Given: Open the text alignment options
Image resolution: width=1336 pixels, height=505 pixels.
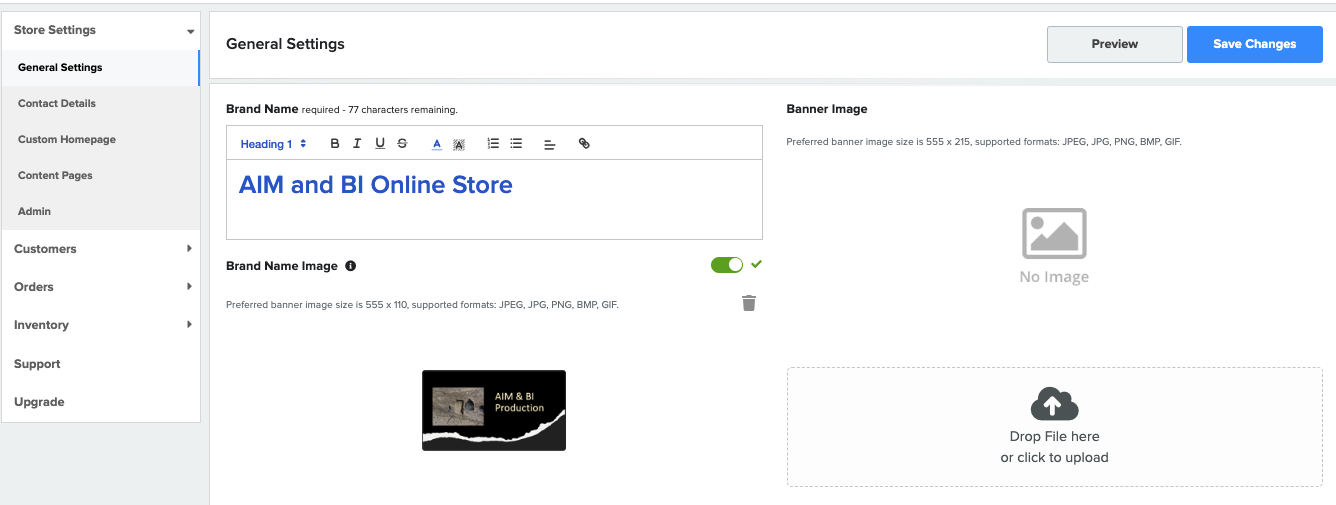Looking at the screenshot, I should click(x=550, y=144).
